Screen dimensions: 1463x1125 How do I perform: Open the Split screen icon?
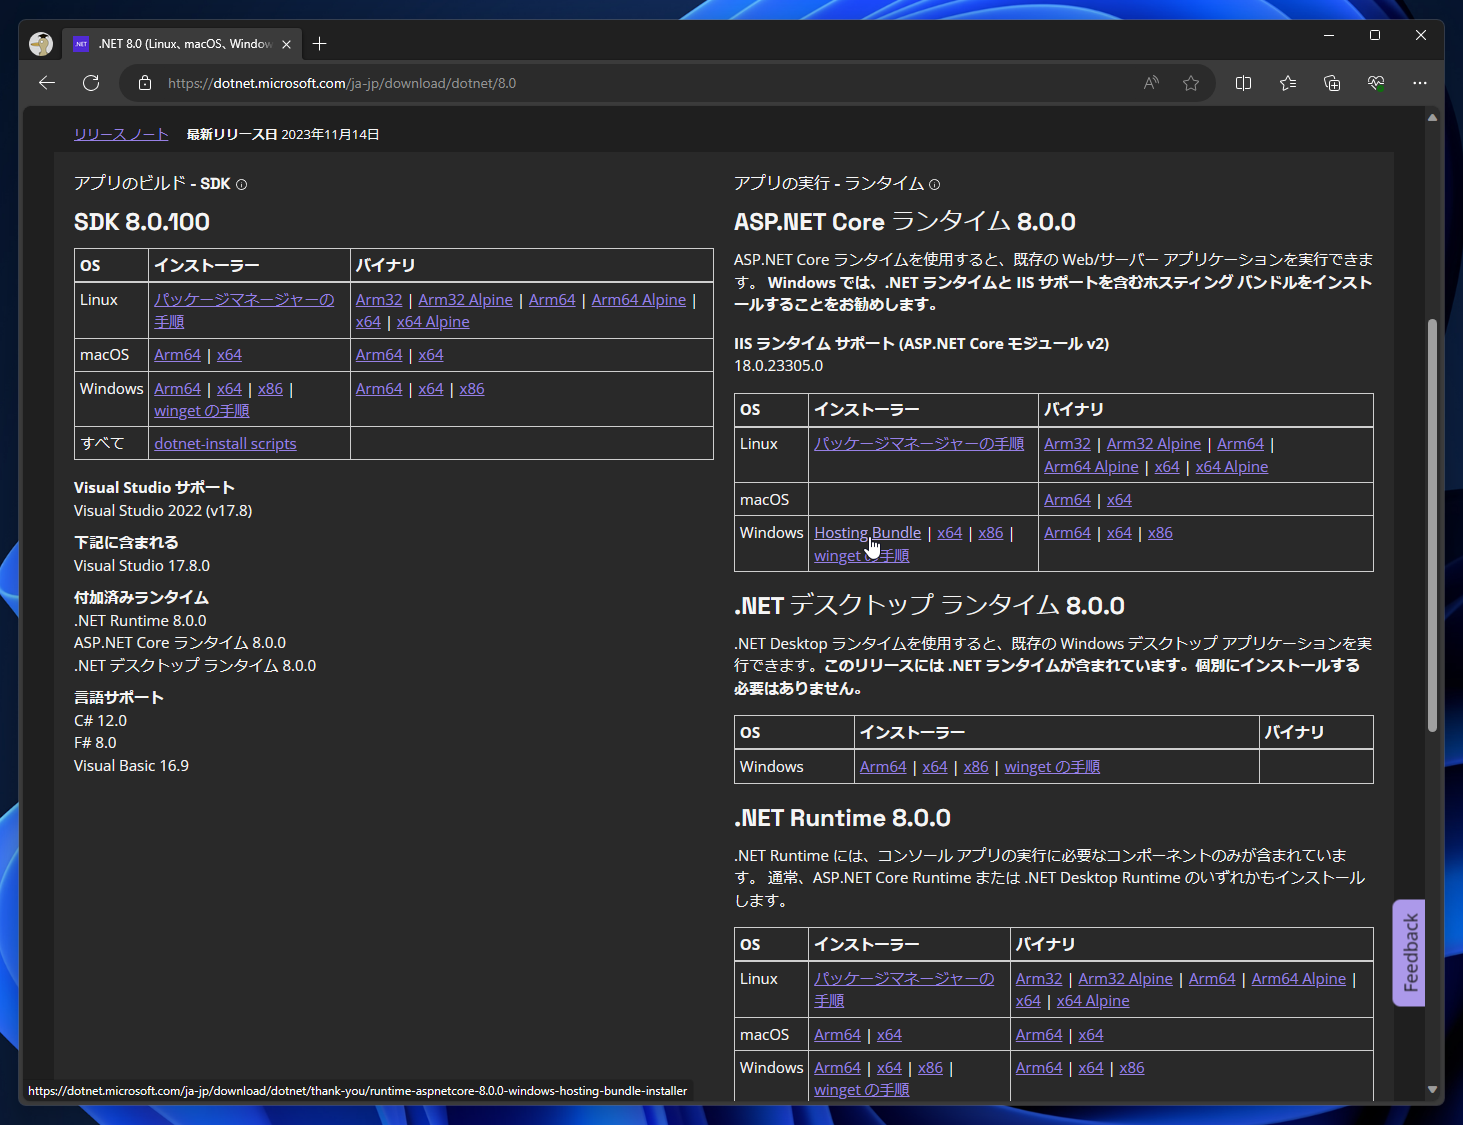pyautogui.click(x=1243, y=83)
